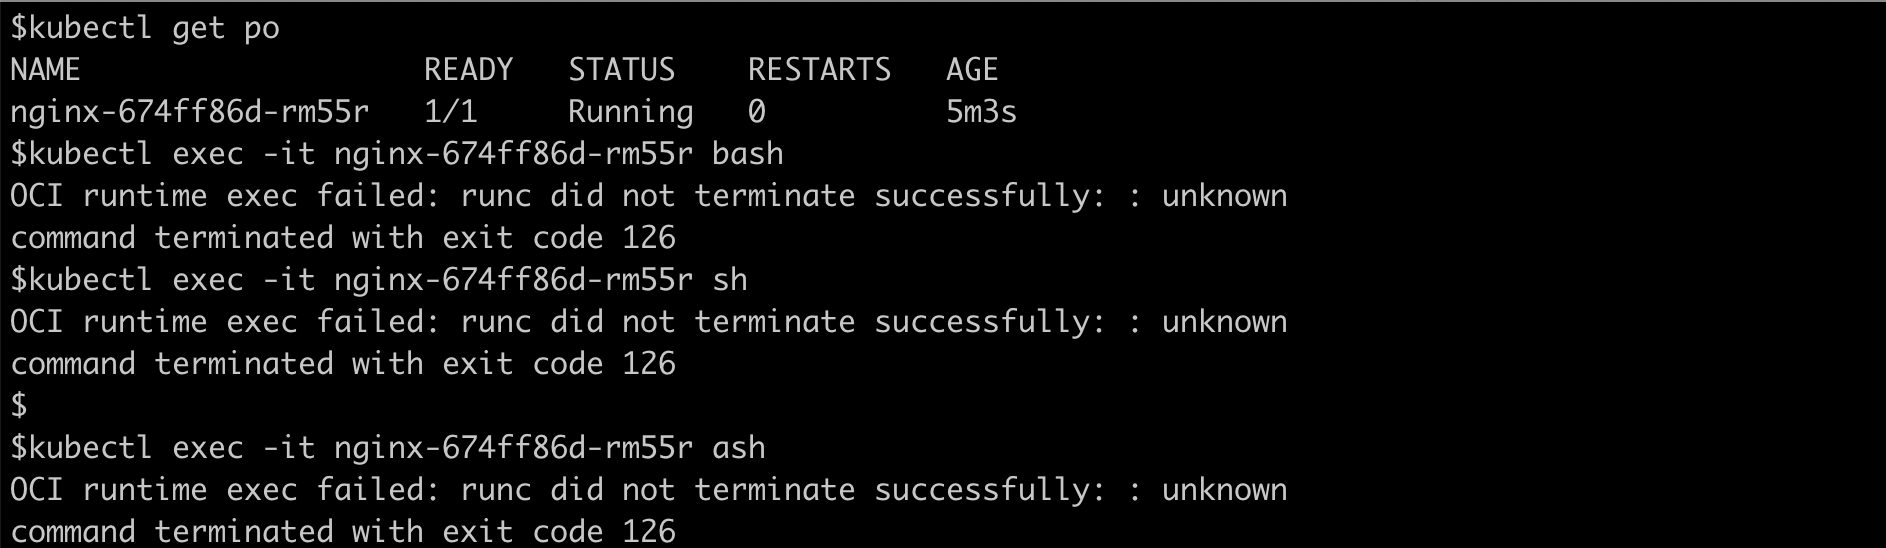Image resolution: width=1886 pixels, height=548 pixels.
Task: Click the RESTARTS column header
Action: tap(819, 69)
